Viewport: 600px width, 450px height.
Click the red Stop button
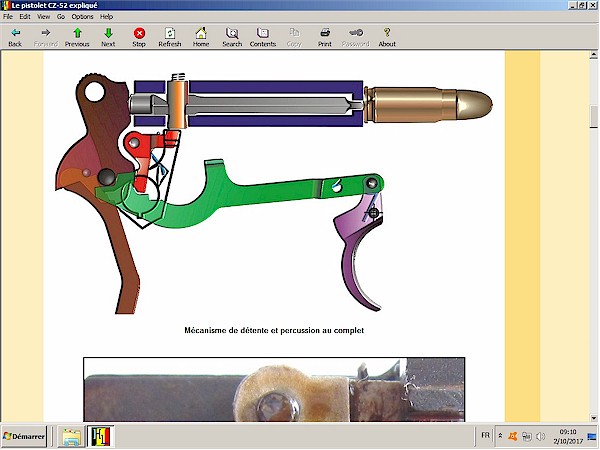click(x=139, y=37)
